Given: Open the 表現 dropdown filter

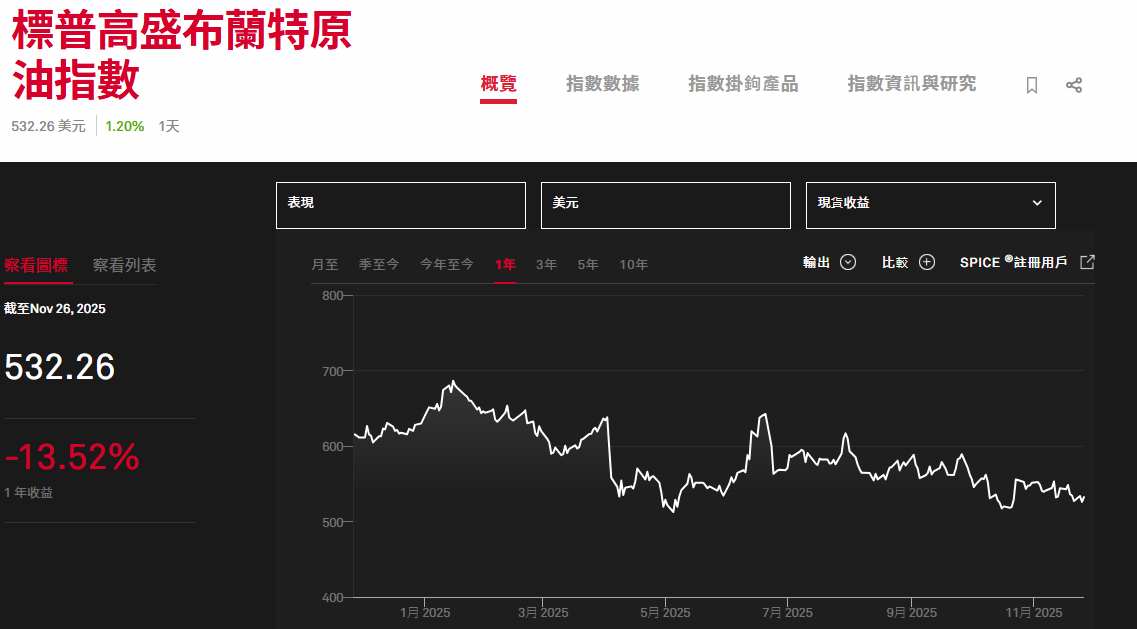Looking at the screenshot, I should [400, 205].
